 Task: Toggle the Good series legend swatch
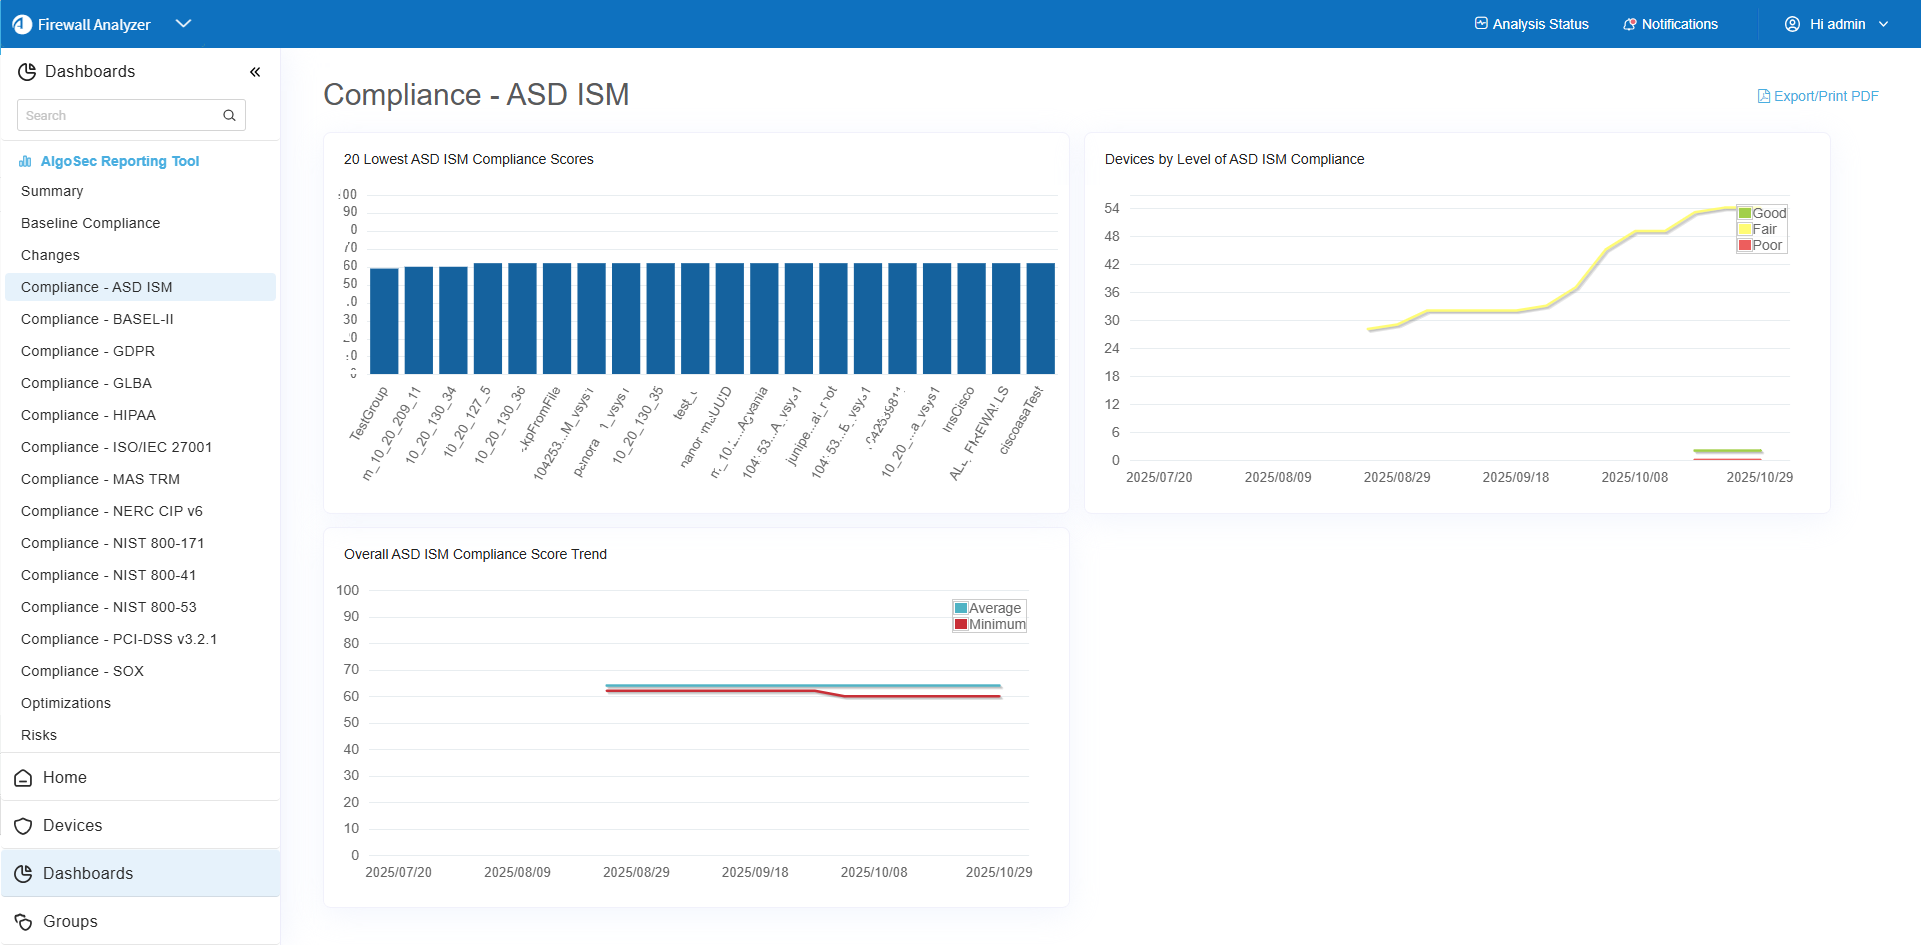(x=1745, y=213)
